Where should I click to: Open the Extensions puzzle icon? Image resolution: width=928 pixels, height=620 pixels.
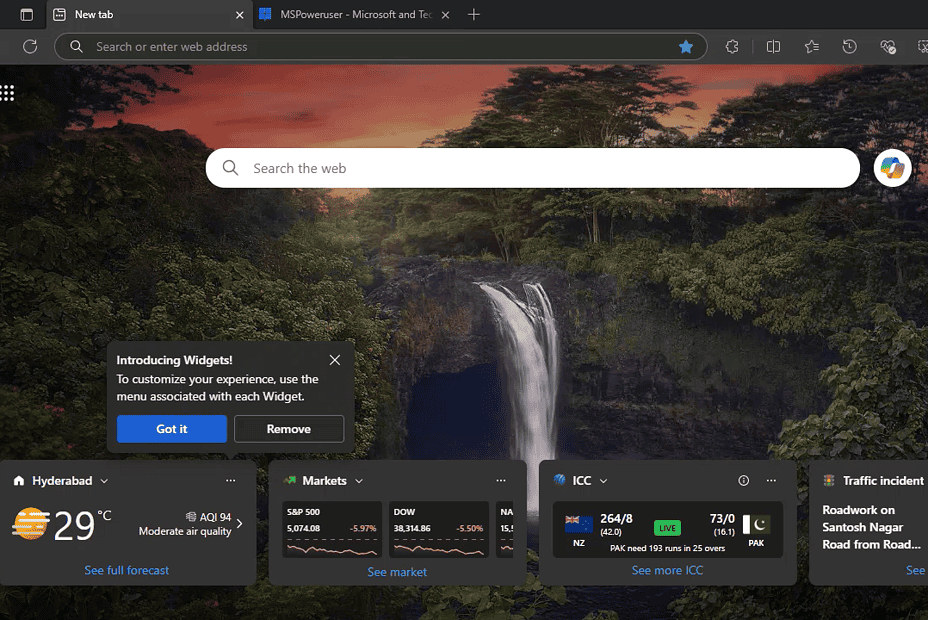(733, 46)
